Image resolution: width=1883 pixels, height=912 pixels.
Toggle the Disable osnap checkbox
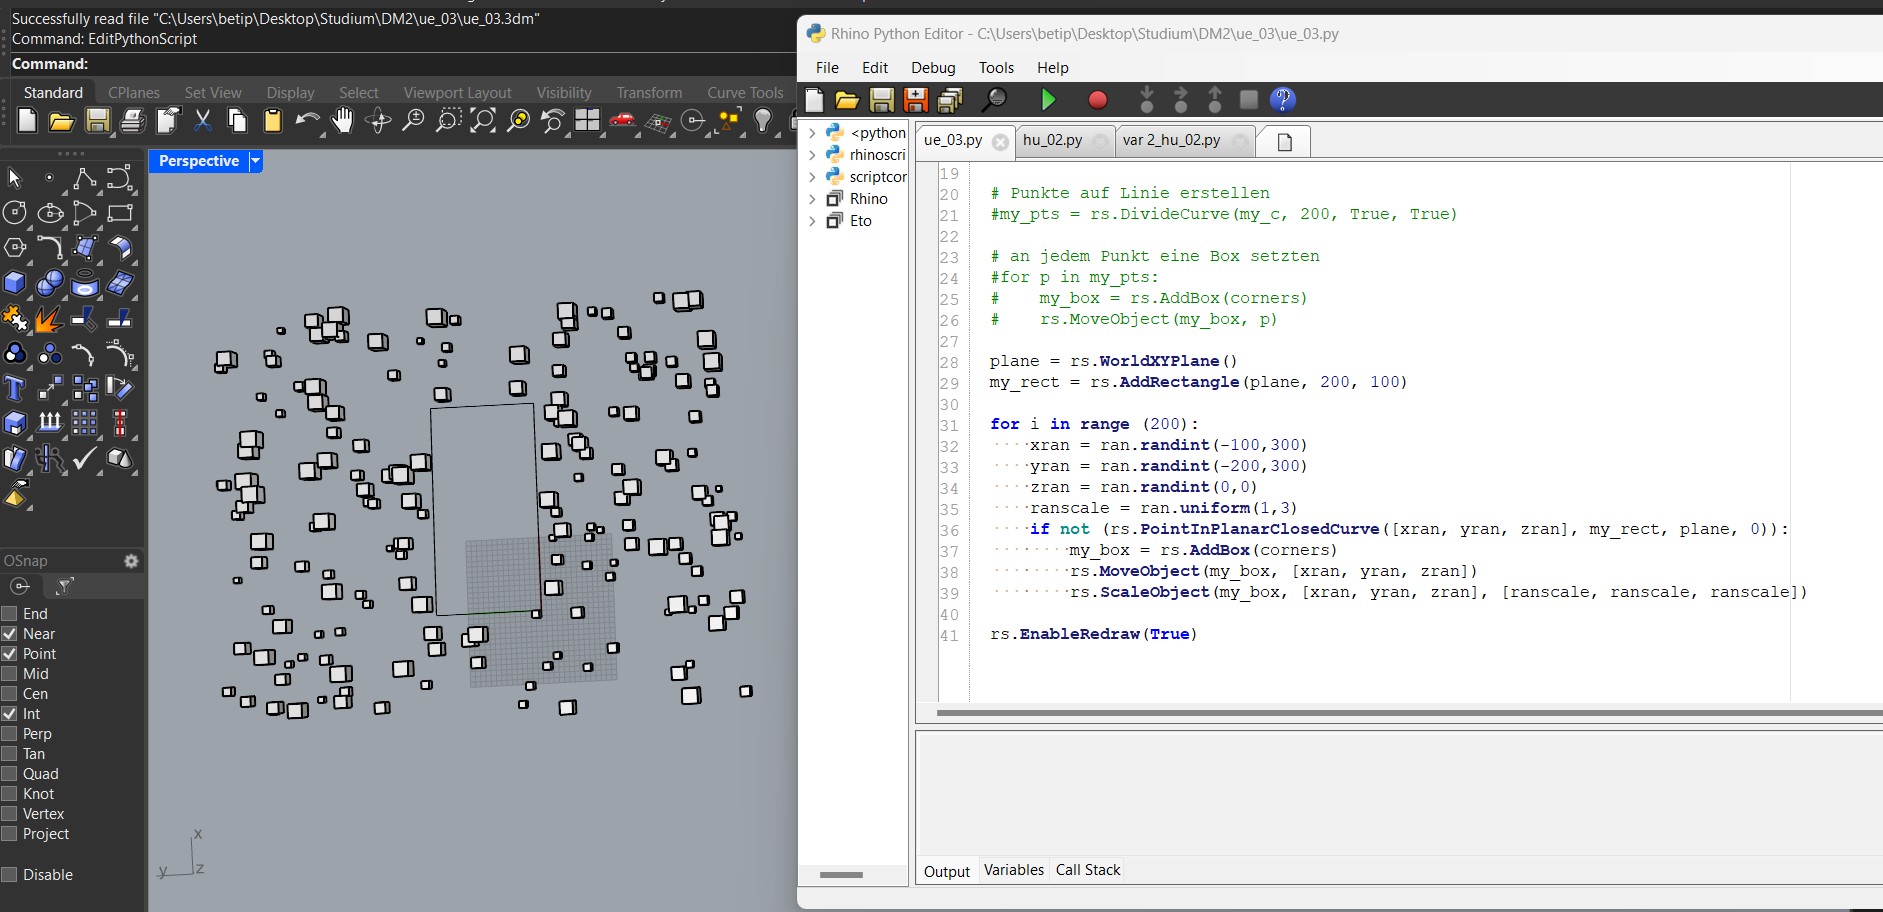coord(9,875)
